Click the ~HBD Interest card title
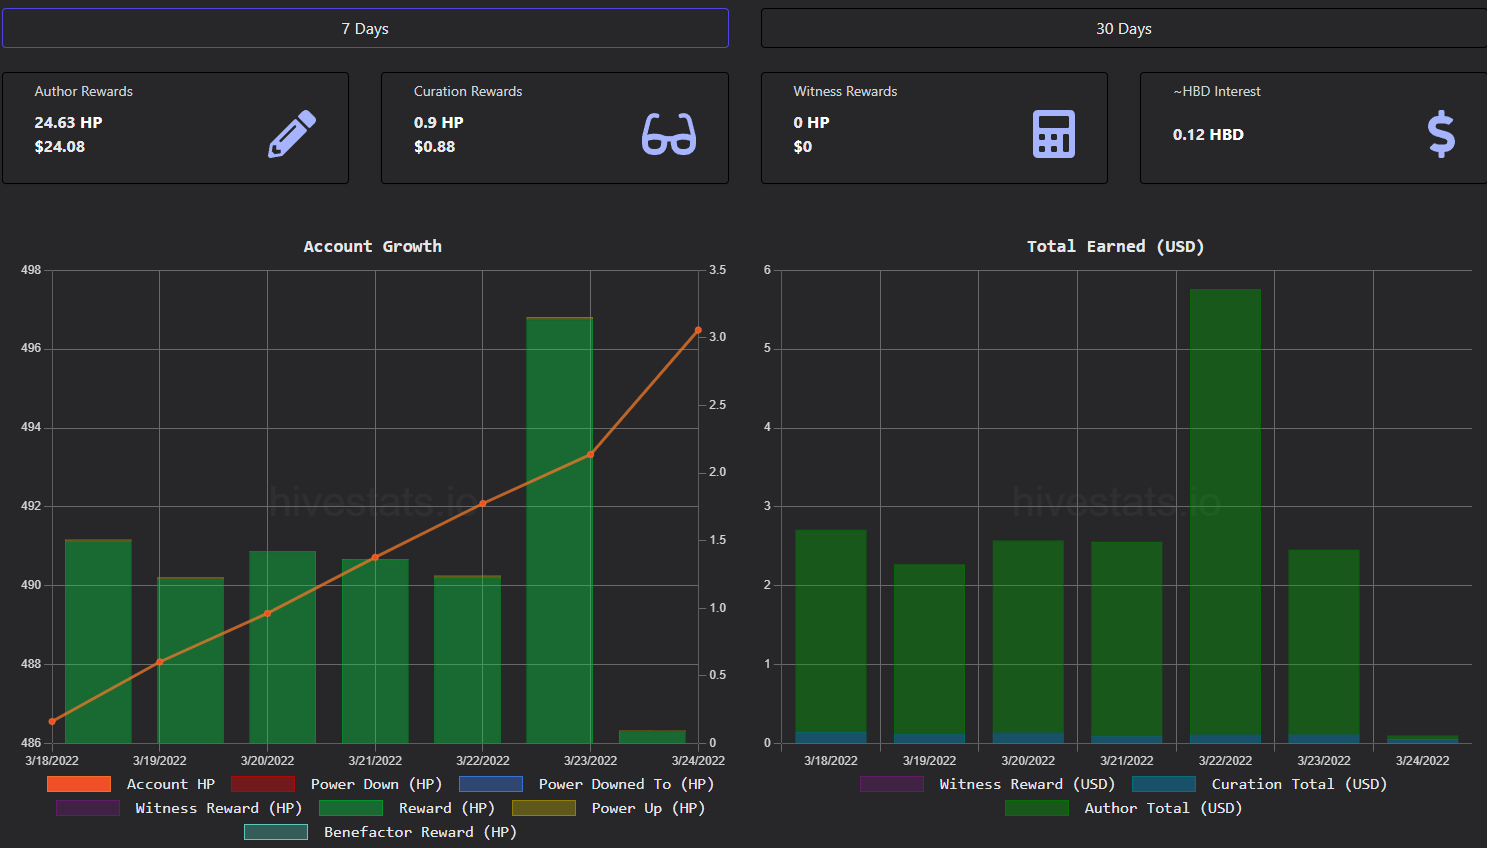Image resolution: width=1487 pixels, height=848 pixels. pos(1217,91)
